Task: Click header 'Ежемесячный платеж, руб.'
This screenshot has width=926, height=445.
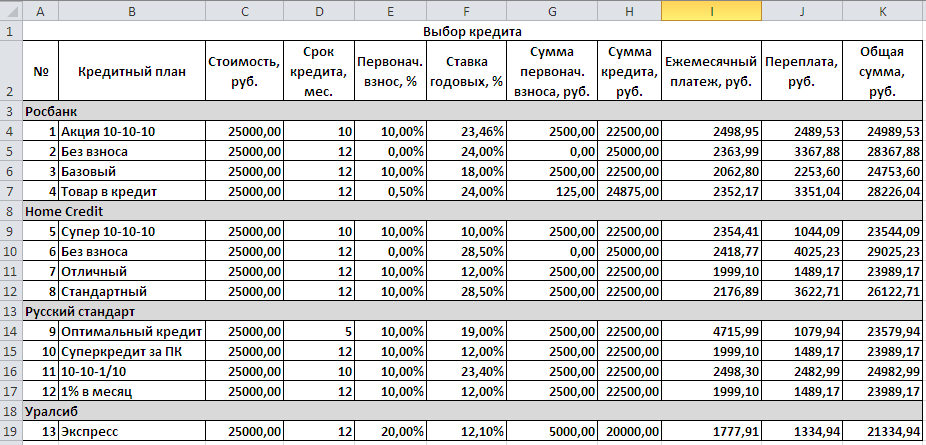Action: pyautogui.click(x=711, y=71)
